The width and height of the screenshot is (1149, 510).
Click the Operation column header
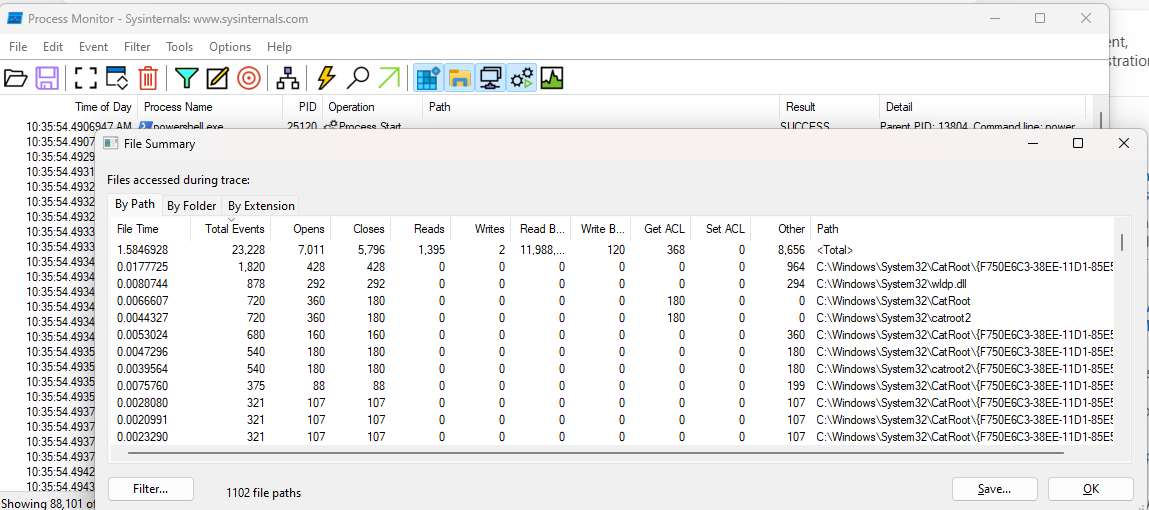point(372,107)
